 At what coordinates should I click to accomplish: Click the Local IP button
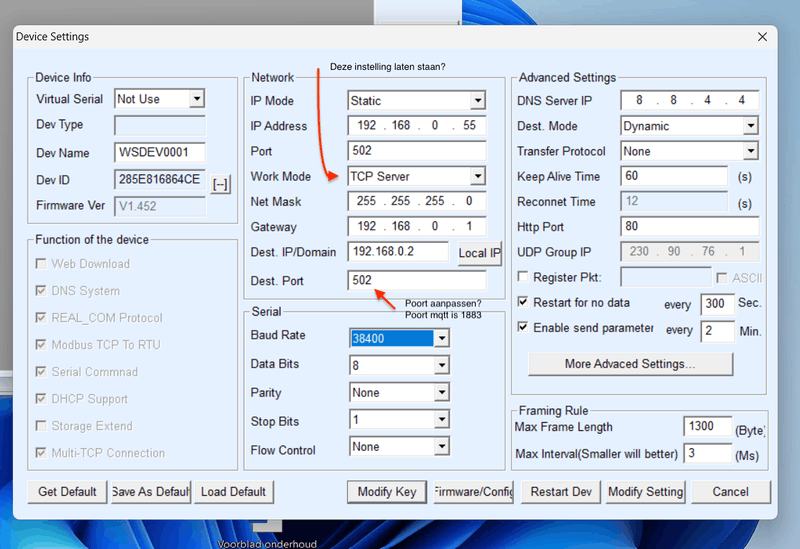pos(480,254)
